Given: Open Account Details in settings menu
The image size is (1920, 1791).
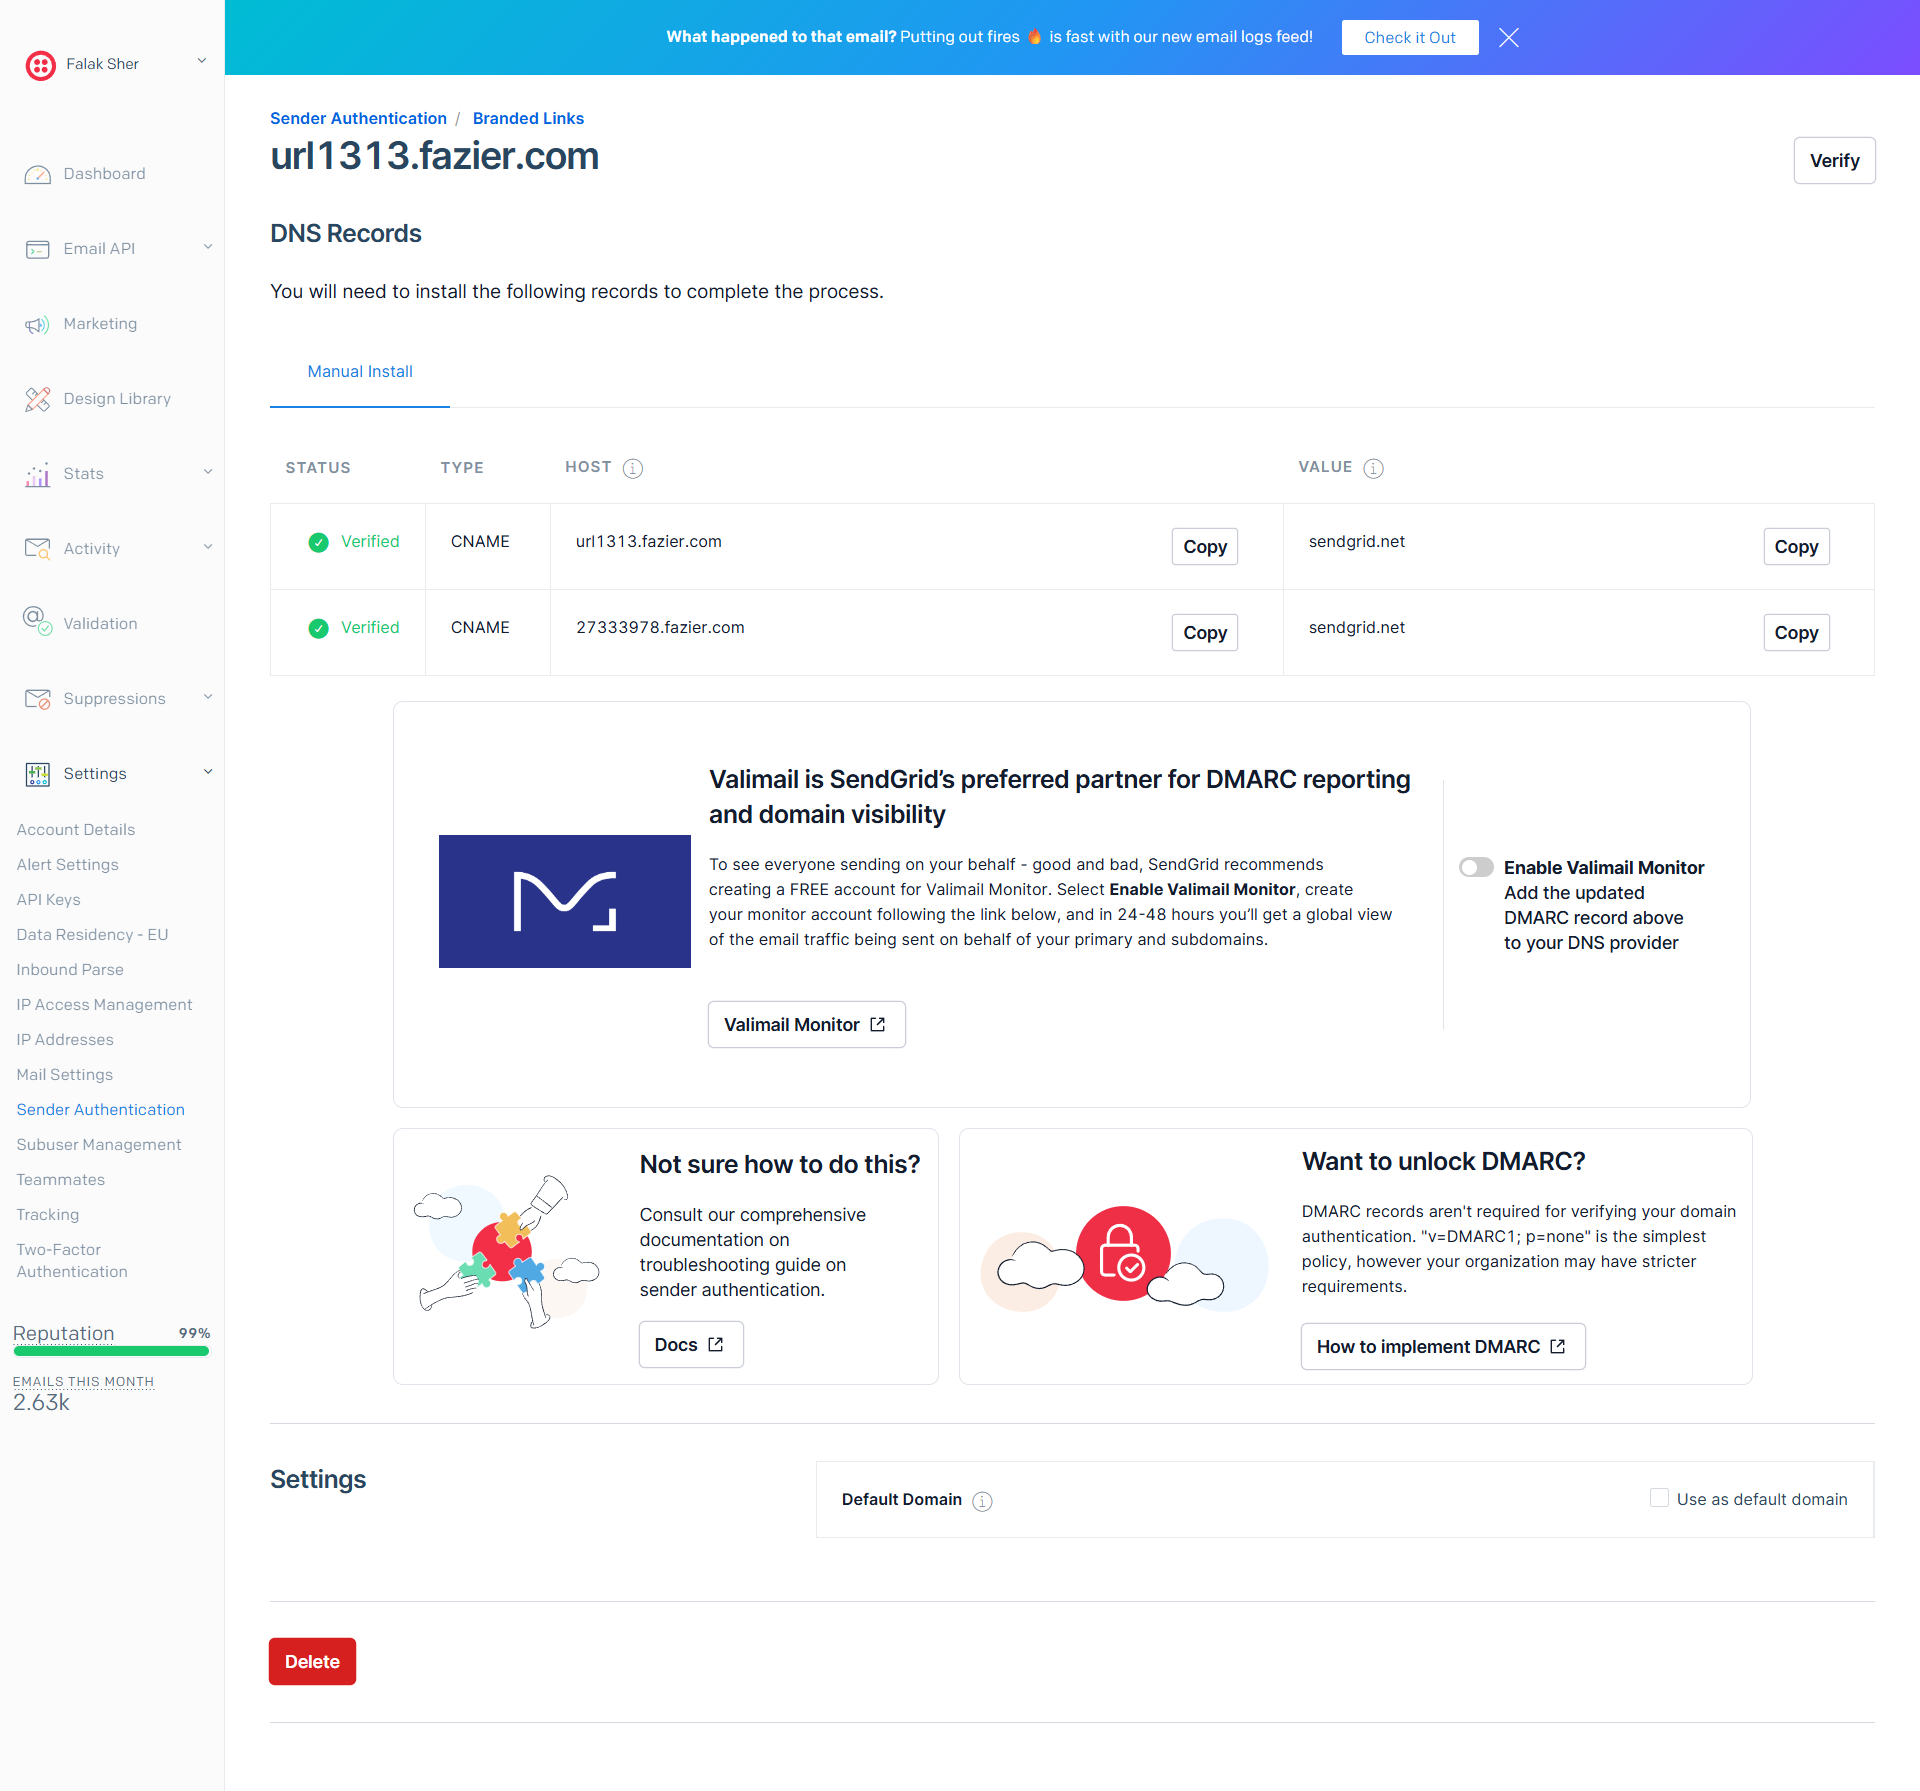Looking at the screenshot, I should point(76,830).
